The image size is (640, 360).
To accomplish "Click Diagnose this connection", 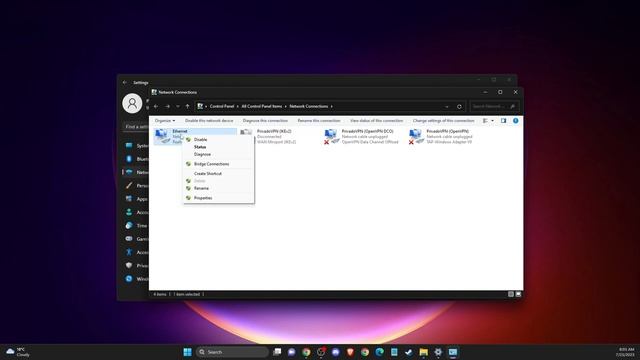I will click(x=265, y=121).
